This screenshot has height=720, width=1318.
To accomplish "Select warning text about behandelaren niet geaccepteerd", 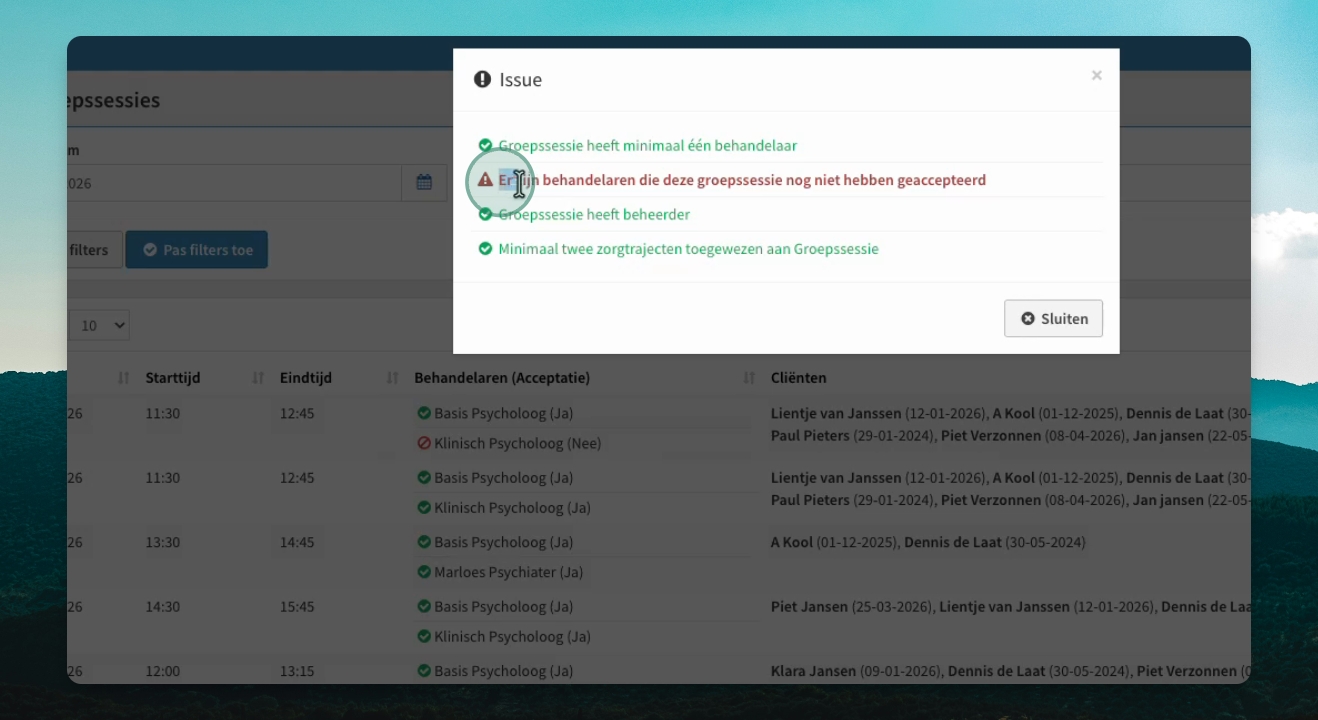I will point(742,180).
